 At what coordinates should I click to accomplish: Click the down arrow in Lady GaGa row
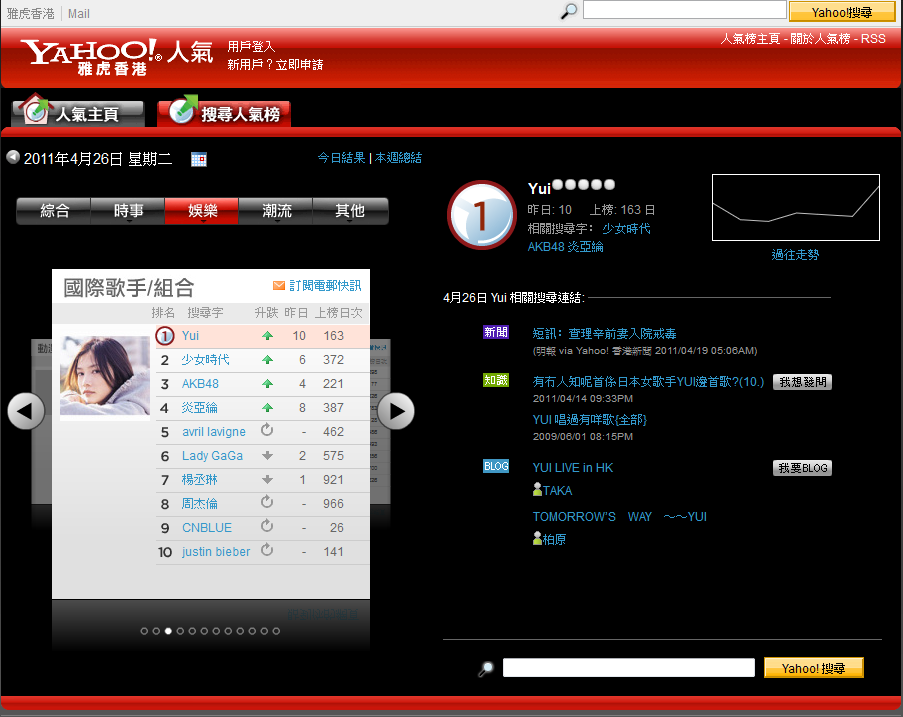(267, 456)
